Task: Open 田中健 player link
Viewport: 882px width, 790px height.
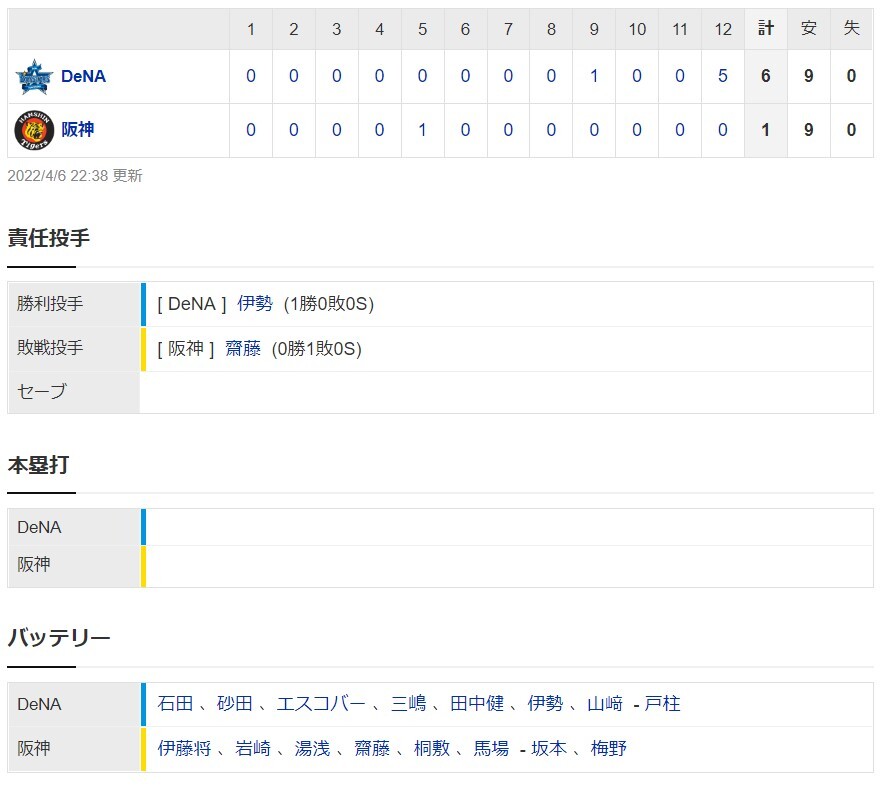Action: tap(477, 703)
